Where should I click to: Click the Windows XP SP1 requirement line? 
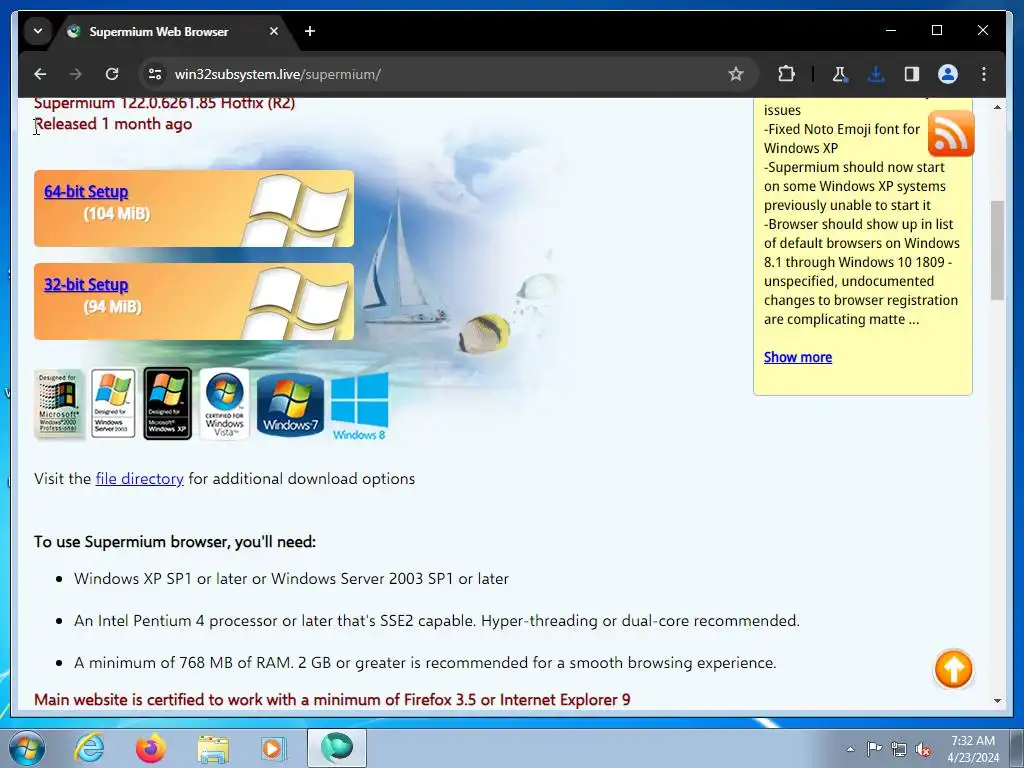coord(291,579)
